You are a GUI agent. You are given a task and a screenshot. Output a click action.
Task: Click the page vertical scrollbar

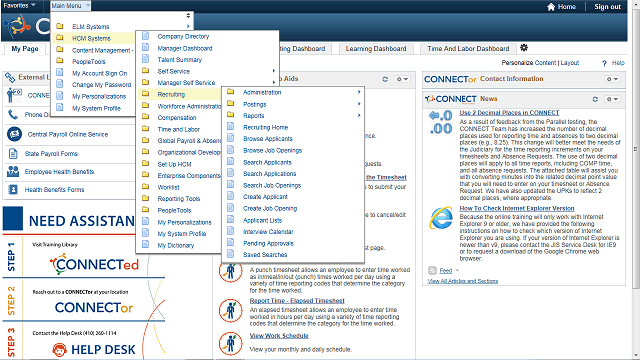point(636,149)
